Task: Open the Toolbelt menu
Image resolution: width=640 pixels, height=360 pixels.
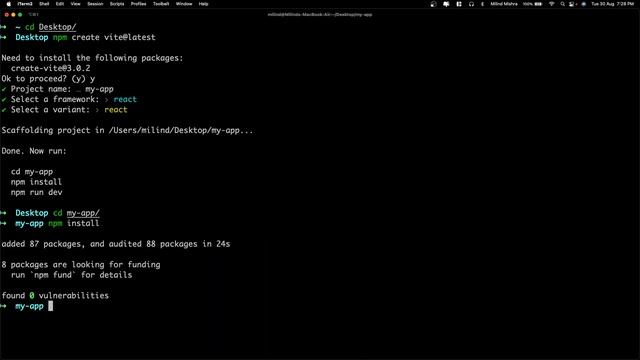Action: pyautogui.click(x=161, y=4)
